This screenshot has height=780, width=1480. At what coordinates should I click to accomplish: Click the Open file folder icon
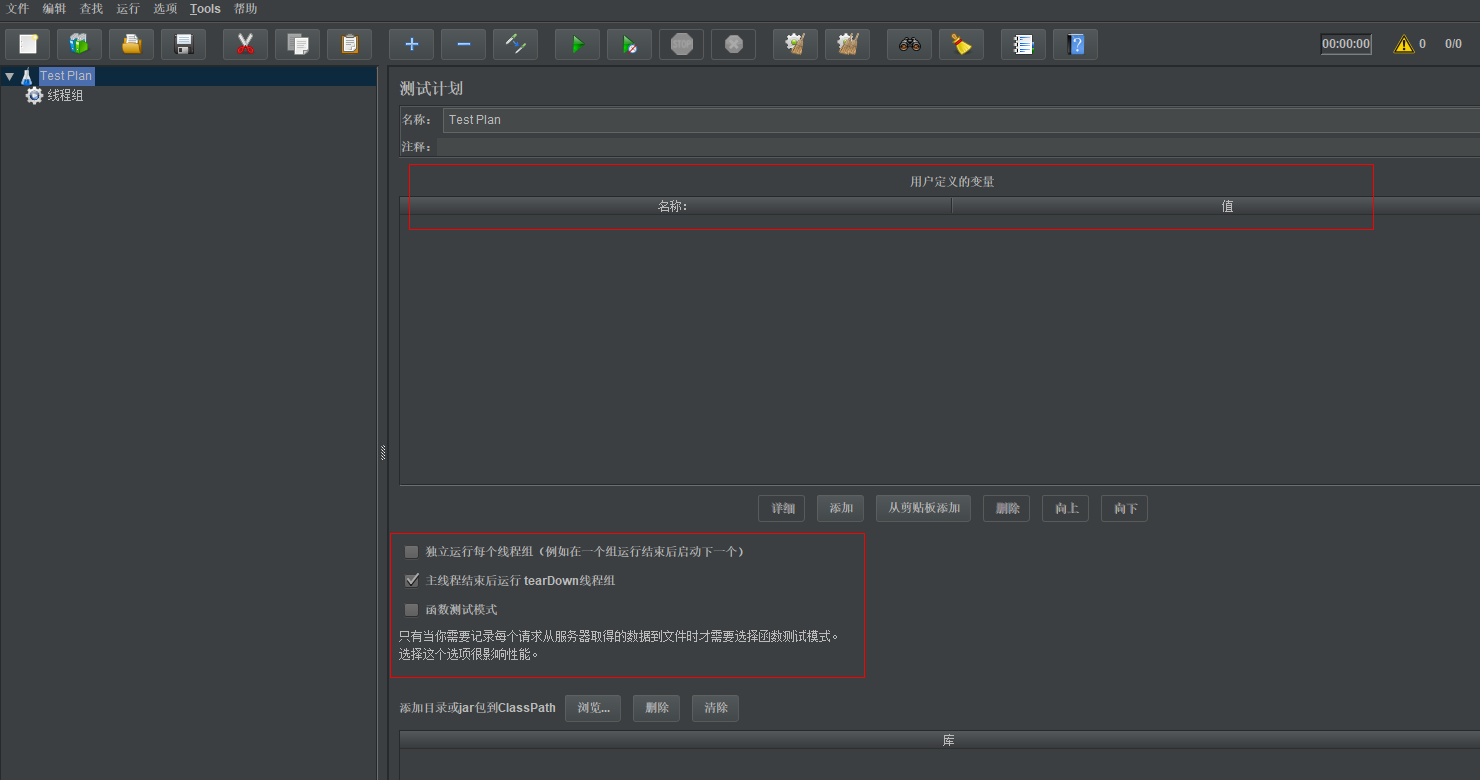click(x=131, y=44)
